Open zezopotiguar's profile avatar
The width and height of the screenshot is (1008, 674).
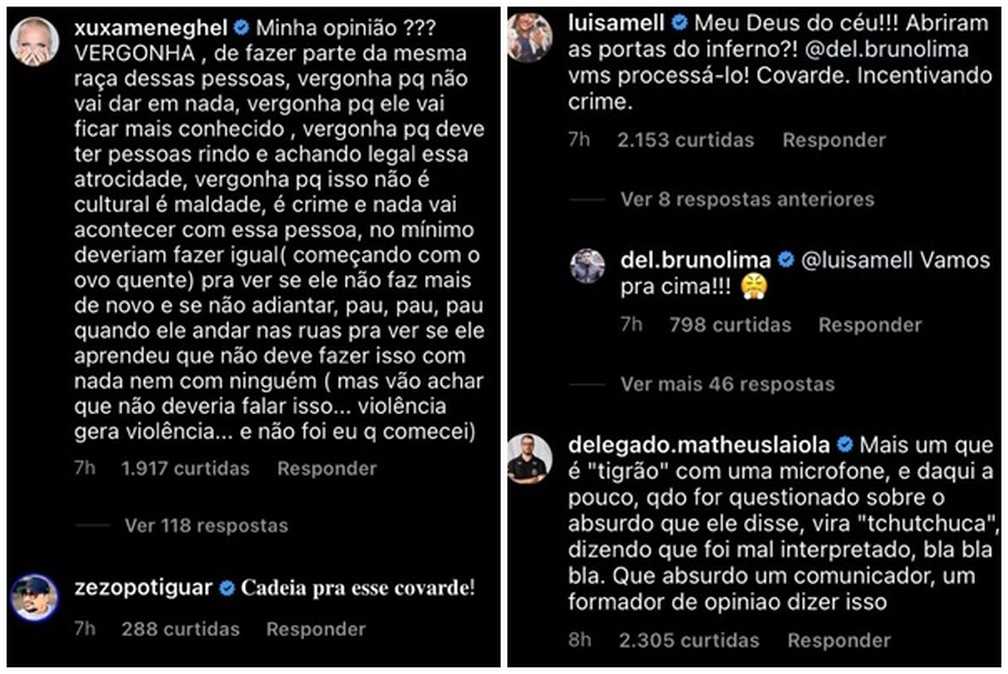point(35,597)
